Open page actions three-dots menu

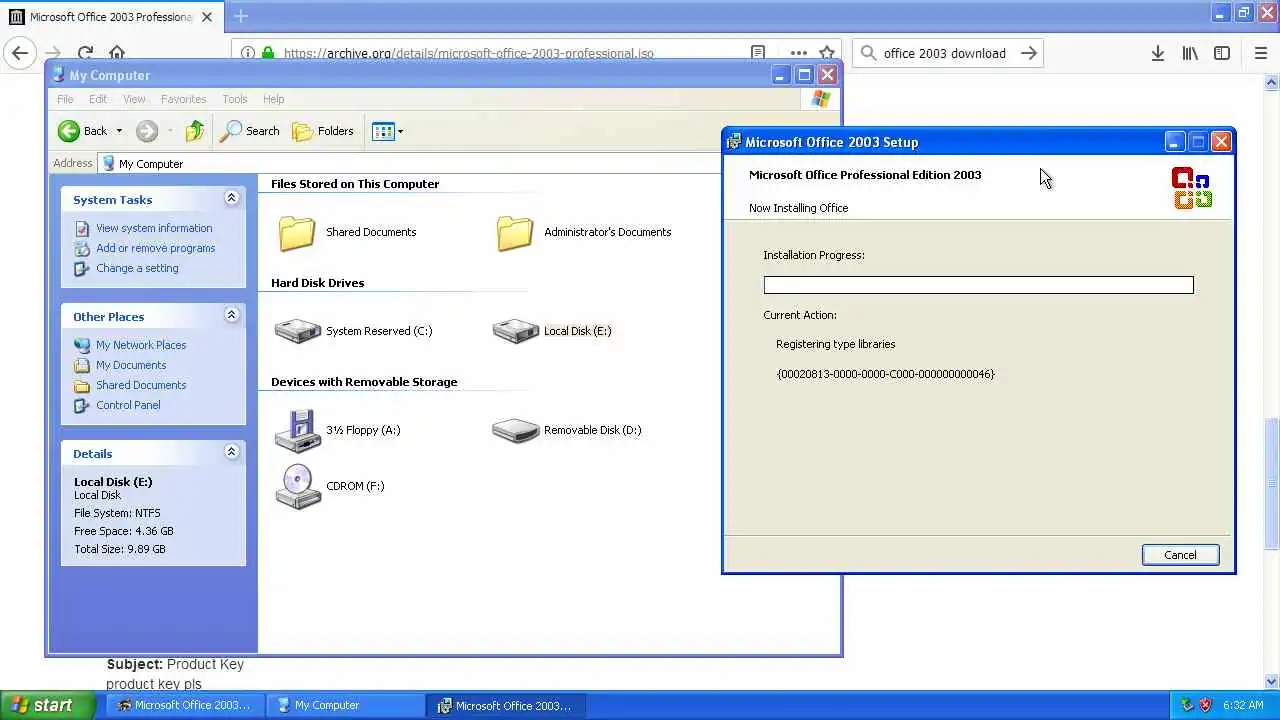point(798,53)
